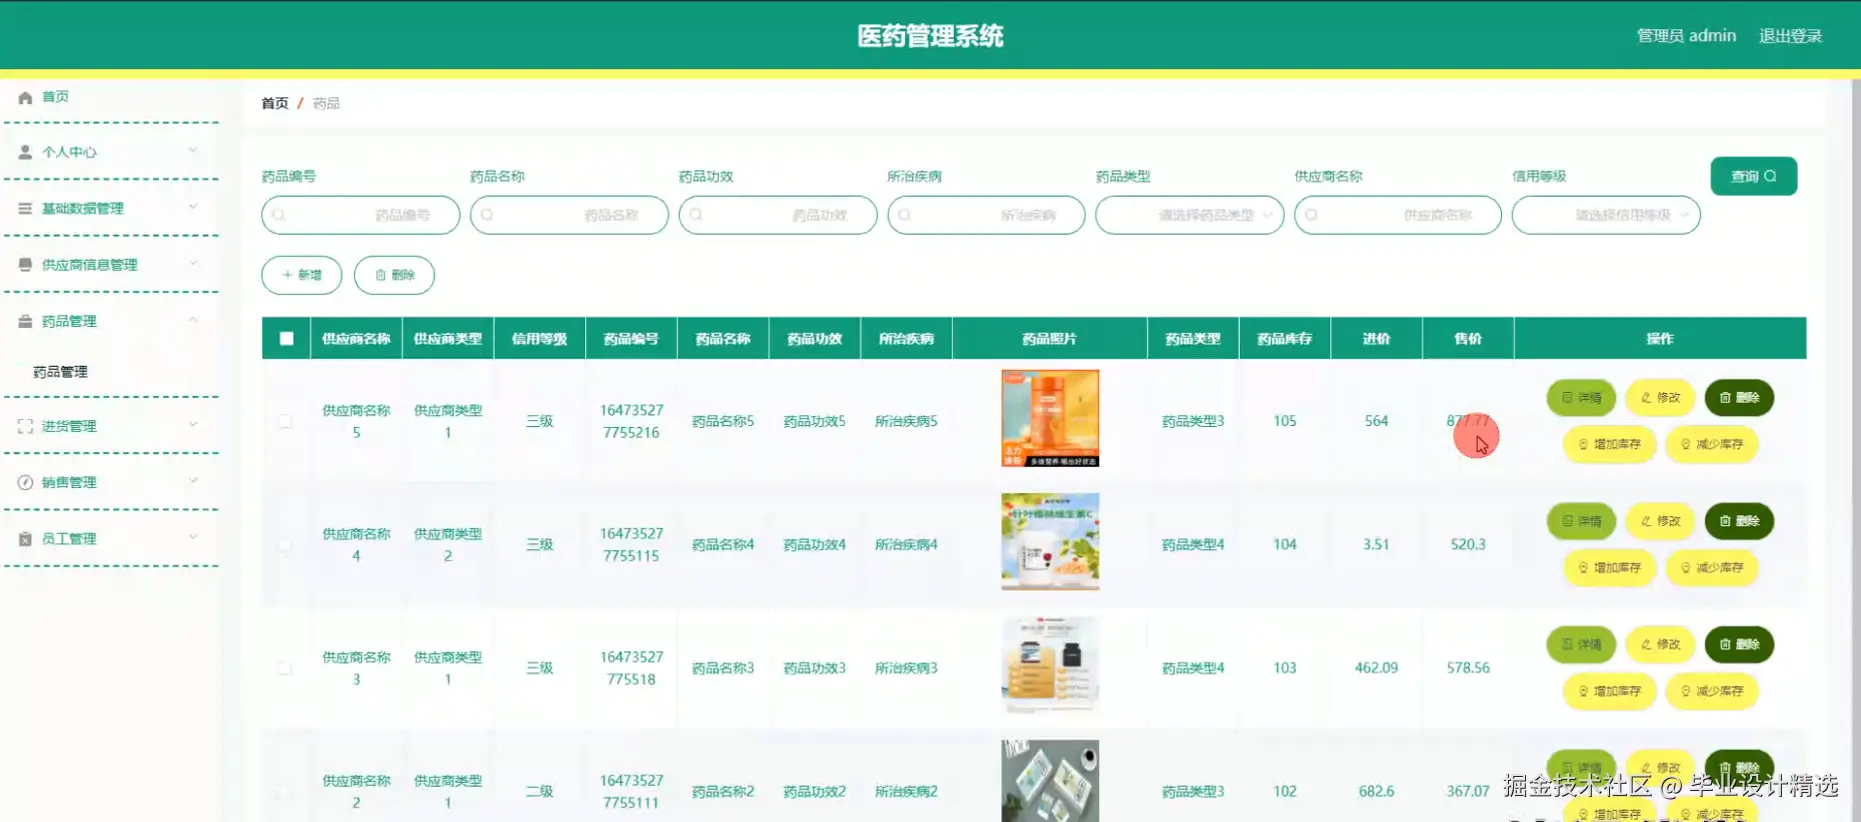Delete the 药品名称5 row

click(x=1739, y=398)
